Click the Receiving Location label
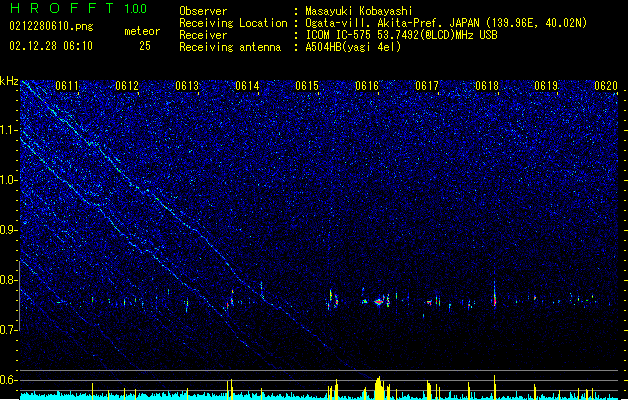 pyautogui.click(x=233, y=23)
